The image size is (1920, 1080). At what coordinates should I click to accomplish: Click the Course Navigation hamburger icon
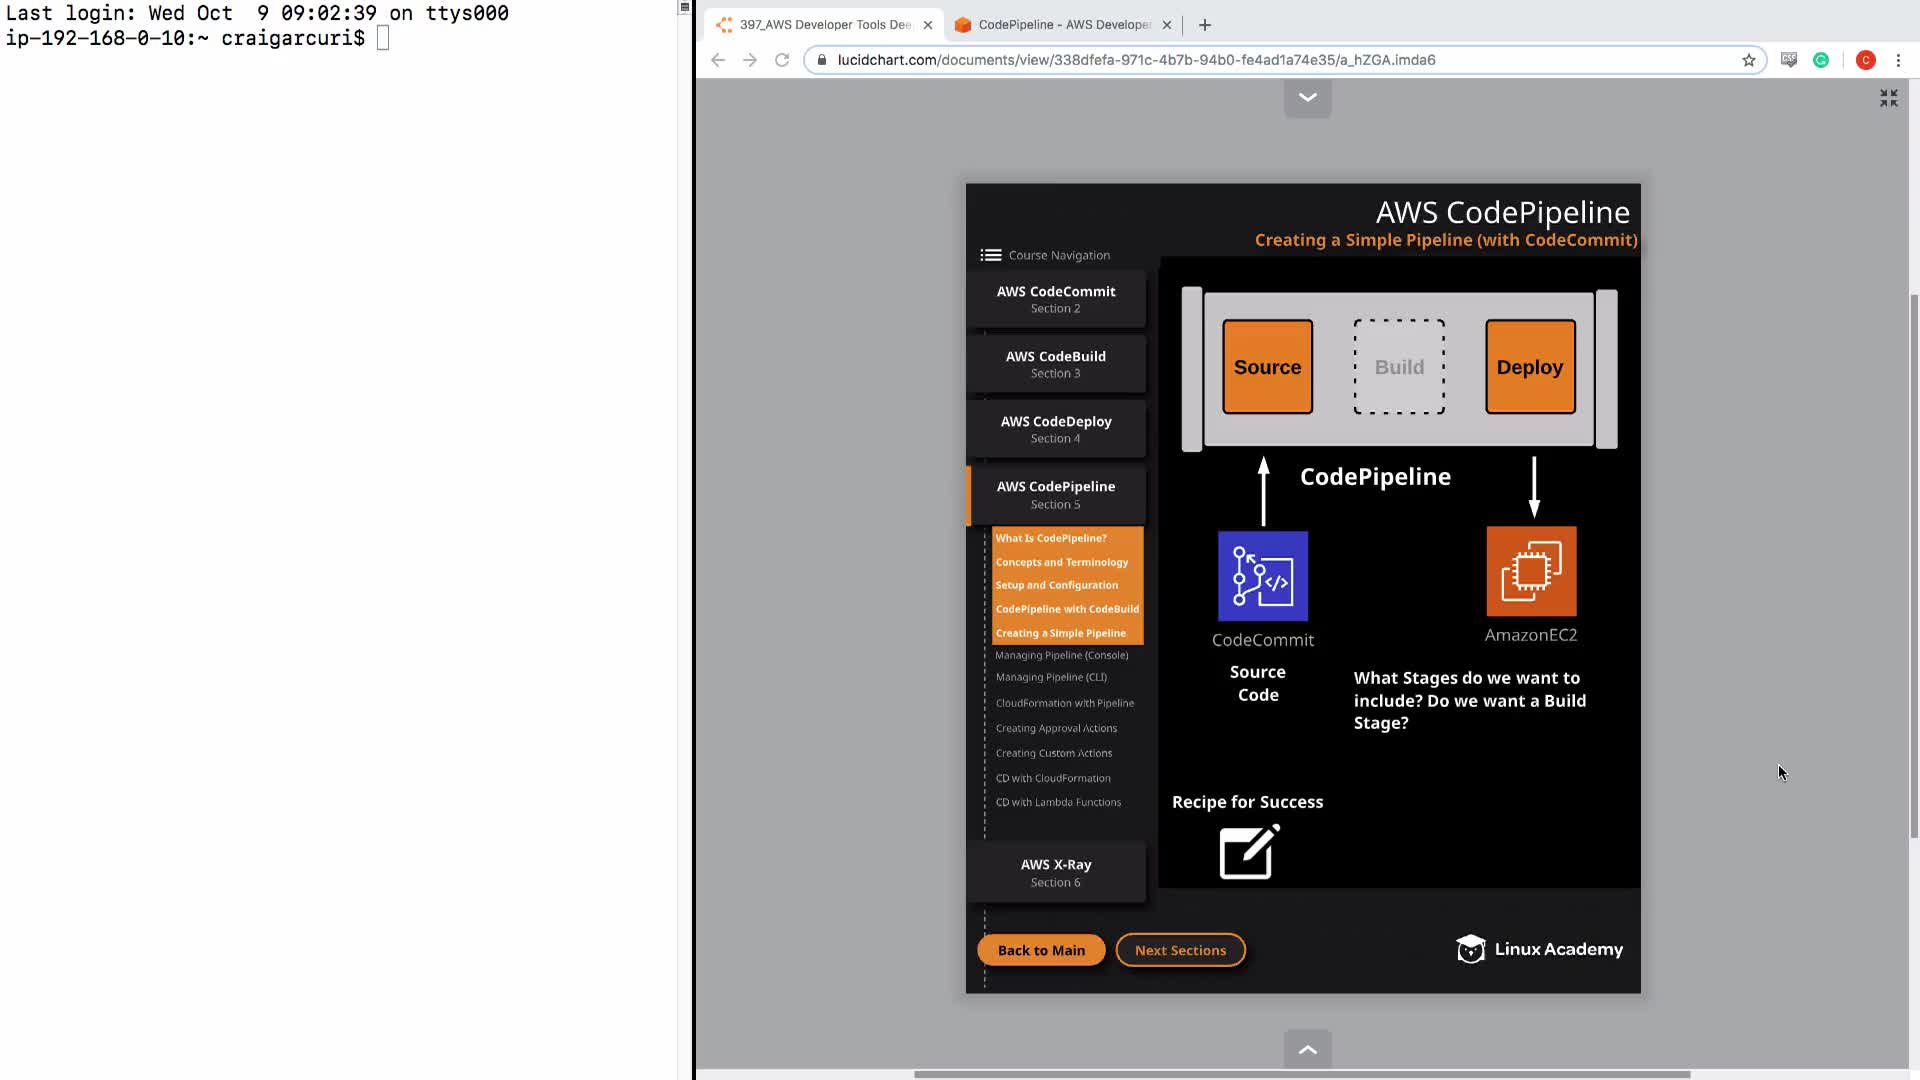coord(990,255)
